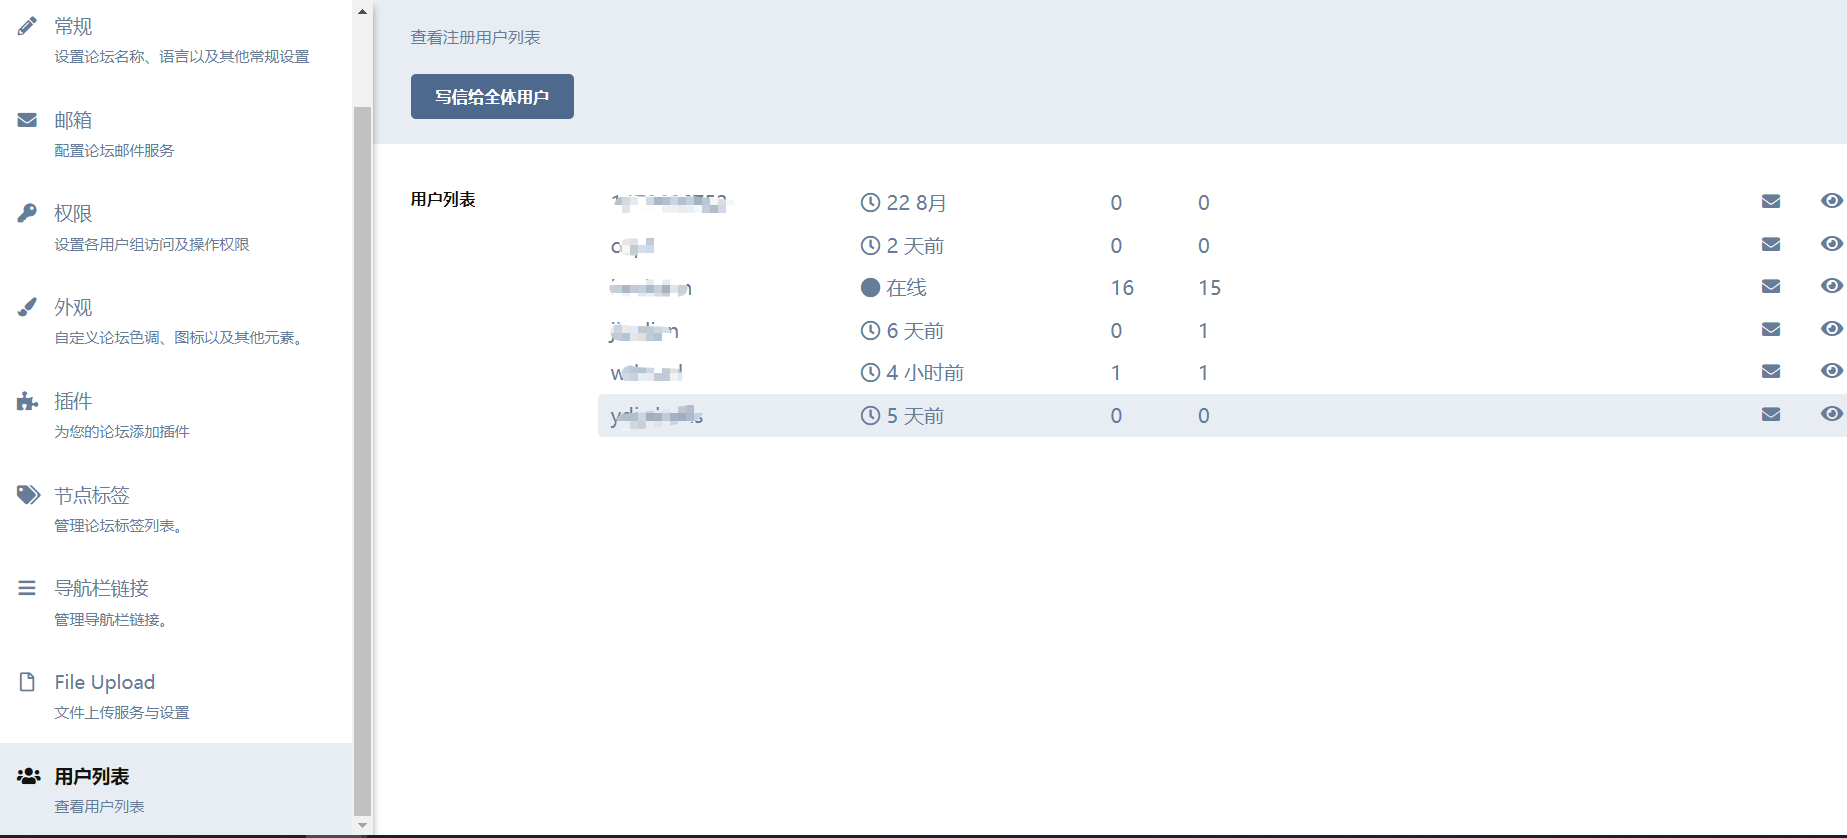The image size is (1847, 838).
Task: Click the sidebar scrollbar down arrow
Action: 362,826
